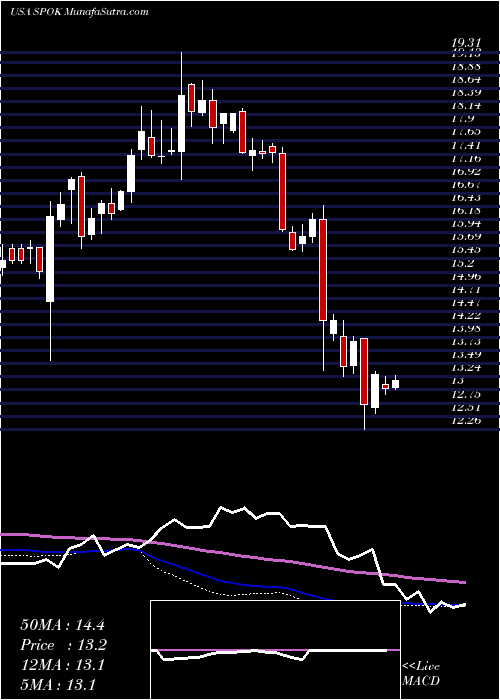The width and height of the screenshot is (500, 700).
Task: Click the 16.43 price axis label
Action: pyautogui.click(x=466, y=197)
